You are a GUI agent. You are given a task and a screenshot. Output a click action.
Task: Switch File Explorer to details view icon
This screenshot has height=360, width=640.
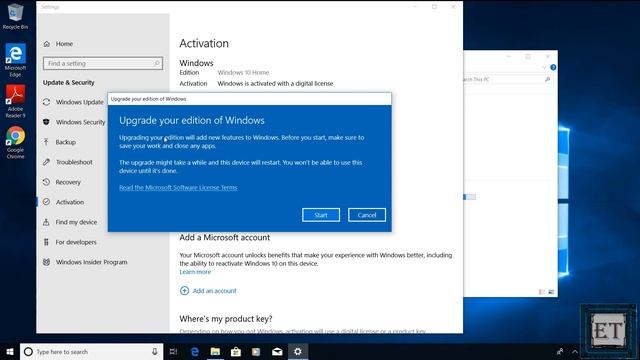point(542,292)
